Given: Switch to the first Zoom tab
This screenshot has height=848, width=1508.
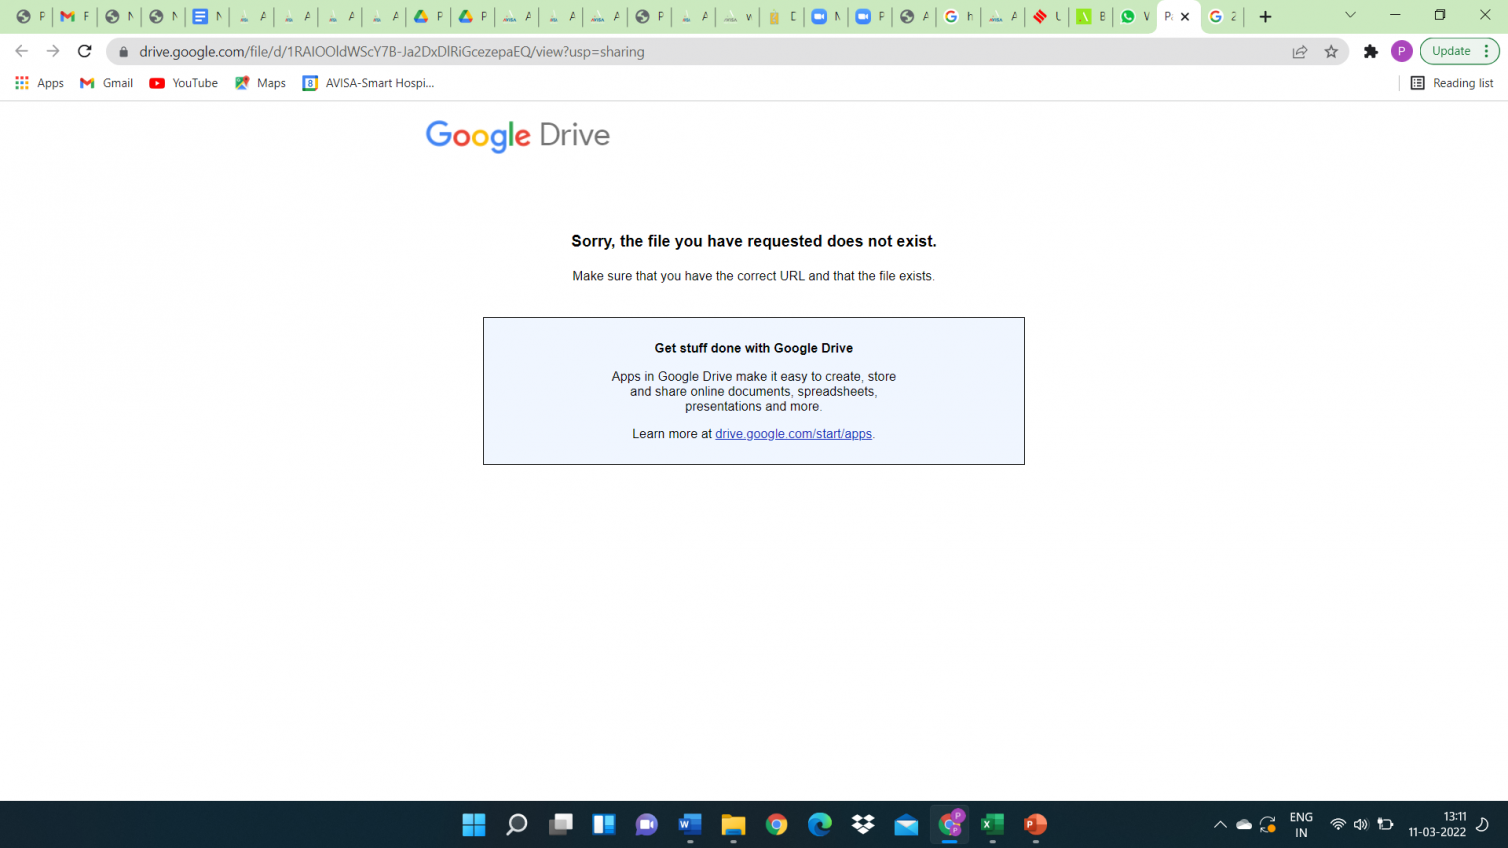Looking at the screenshot, I should click(826, 16).
